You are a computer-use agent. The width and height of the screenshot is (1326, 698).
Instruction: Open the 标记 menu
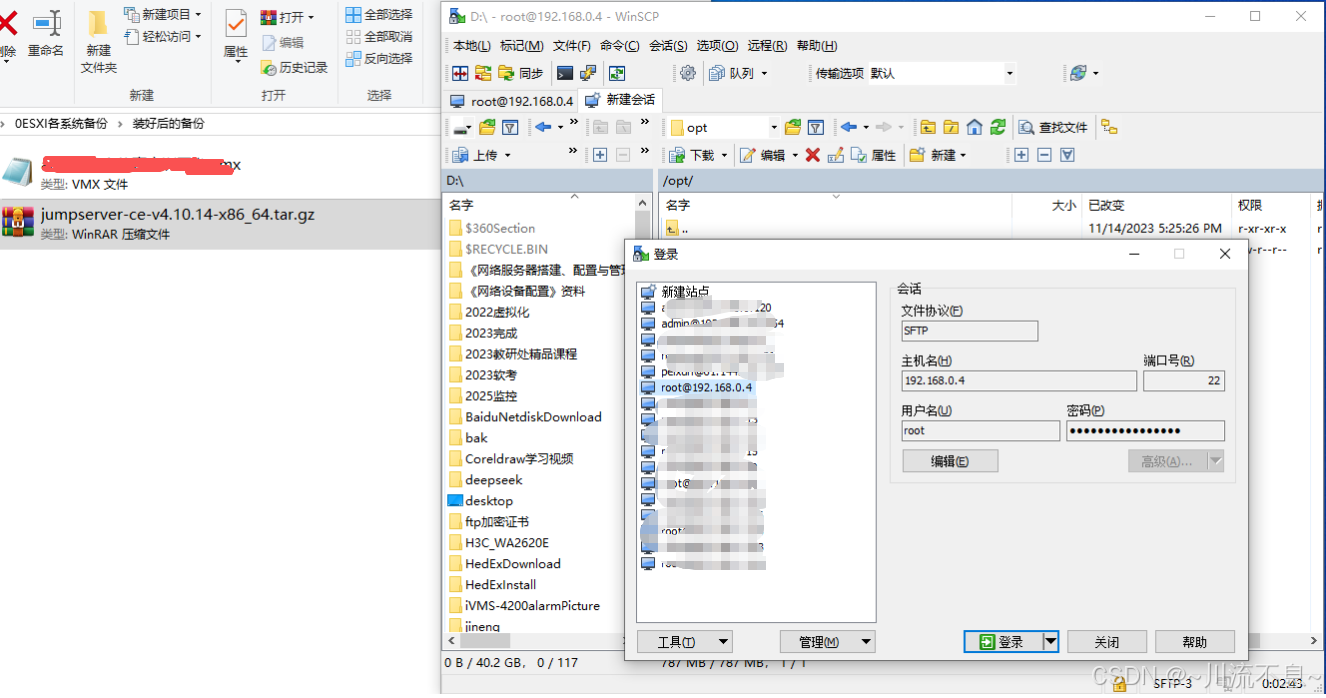(x=521, y=46)
